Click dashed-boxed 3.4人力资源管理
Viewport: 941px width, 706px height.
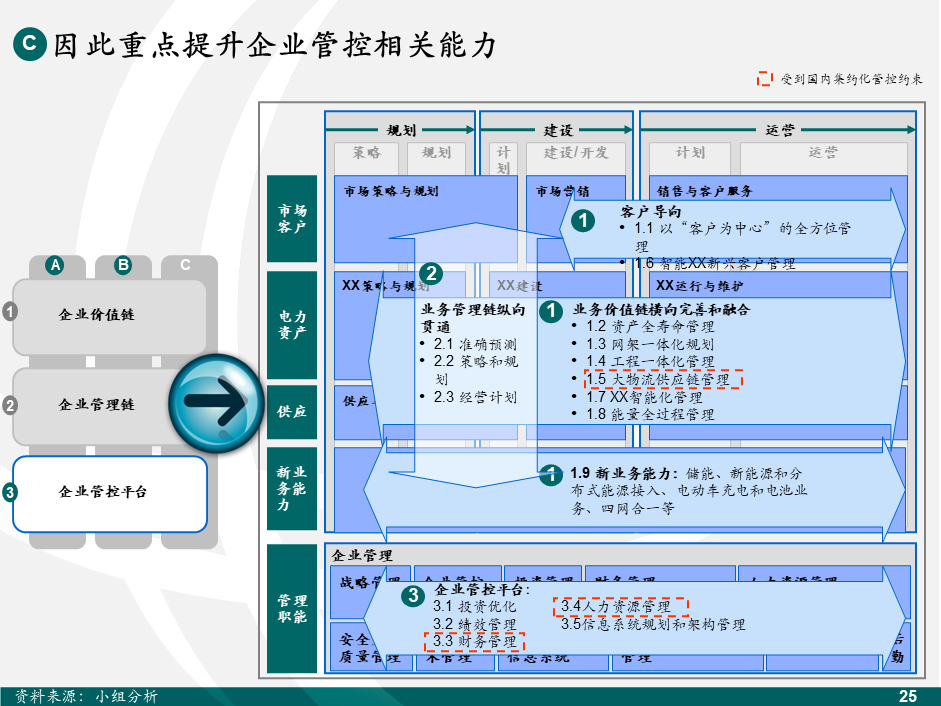pos(621,607)
